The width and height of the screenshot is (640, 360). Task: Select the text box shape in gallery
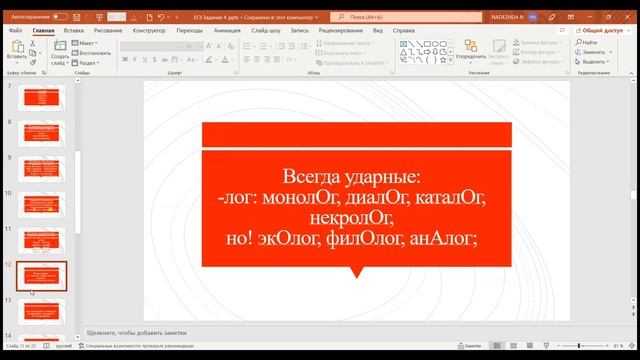pos(403,44)
